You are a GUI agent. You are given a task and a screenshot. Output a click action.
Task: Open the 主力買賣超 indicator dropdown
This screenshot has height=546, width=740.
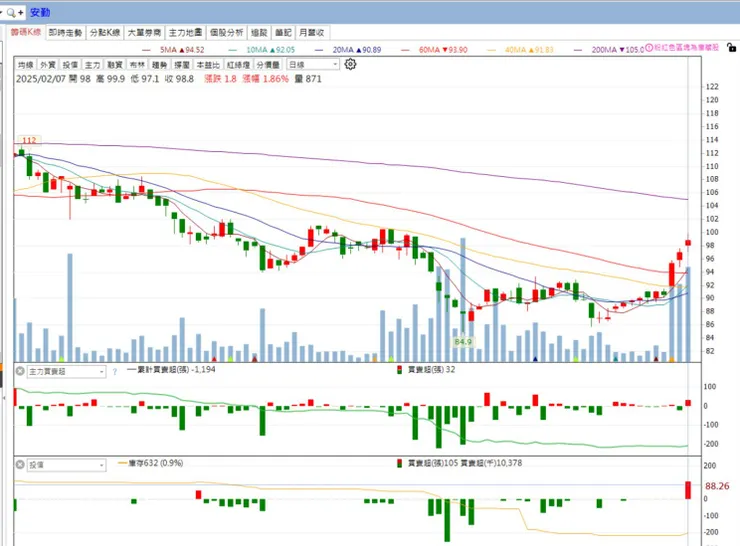coord(66,372)
